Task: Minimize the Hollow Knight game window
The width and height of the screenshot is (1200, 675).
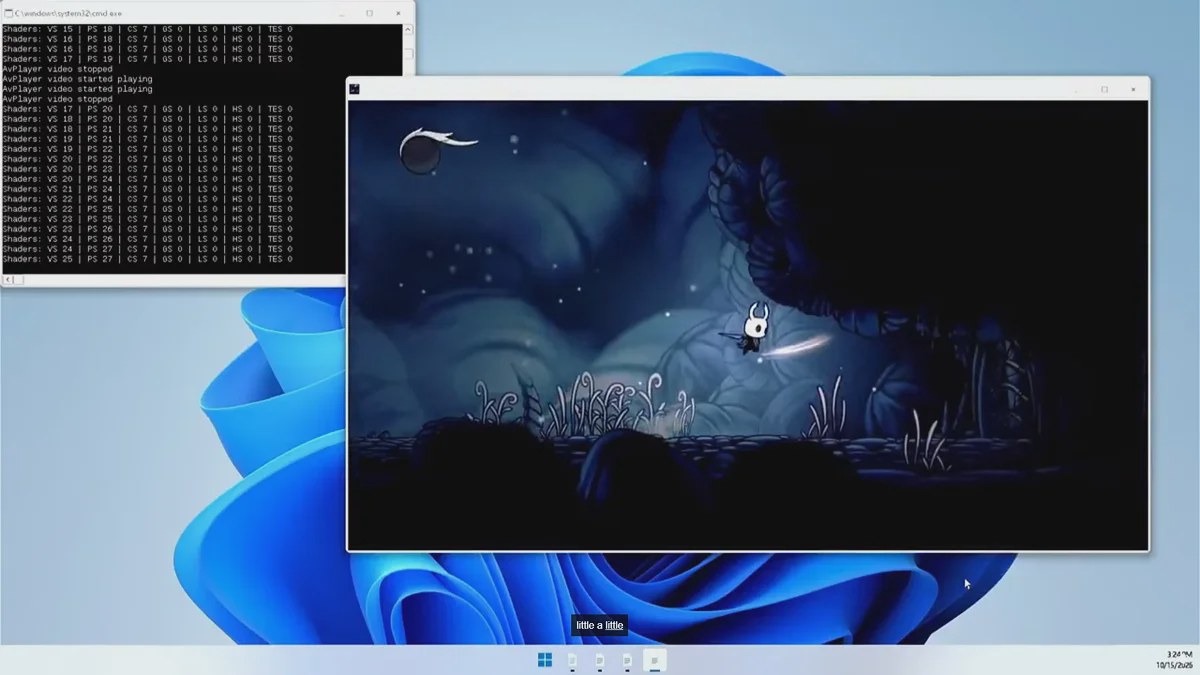Action: (x=1076, y=89)
